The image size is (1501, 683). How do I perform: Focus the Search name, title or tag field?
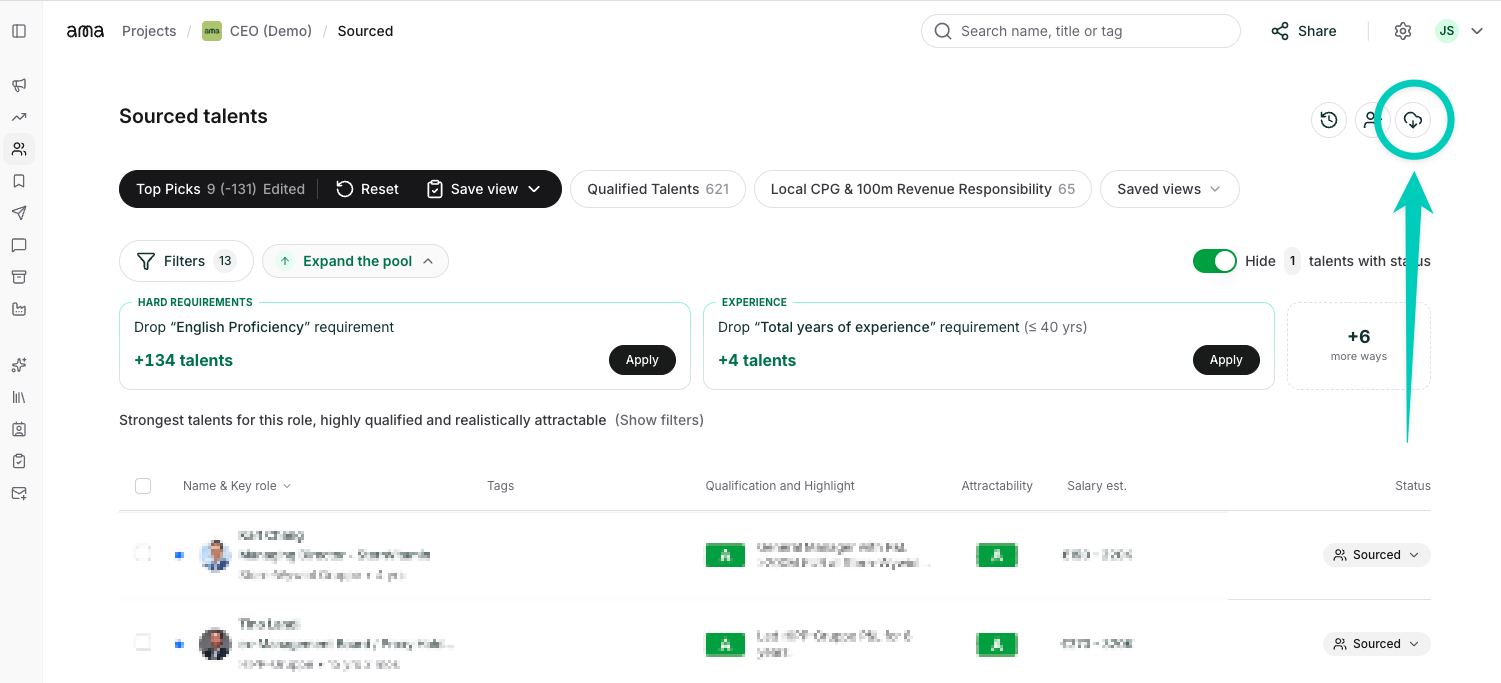[1081, 31]
